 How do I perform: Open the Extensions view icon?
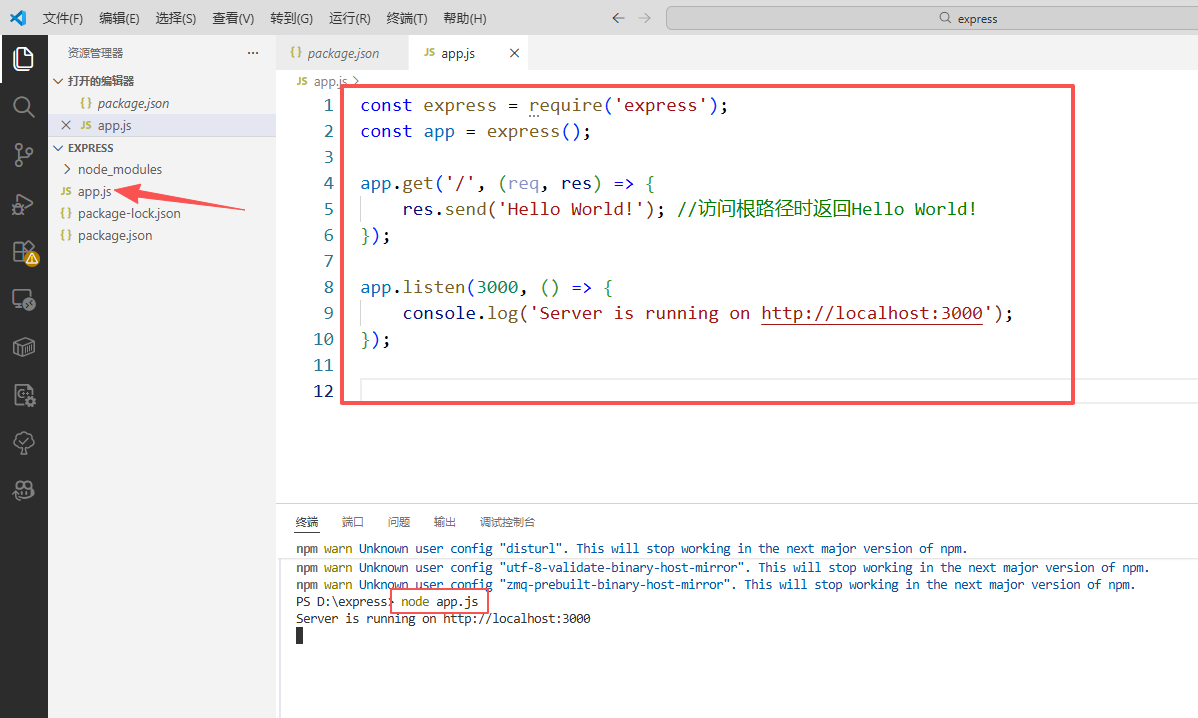(x=23, y=252)
